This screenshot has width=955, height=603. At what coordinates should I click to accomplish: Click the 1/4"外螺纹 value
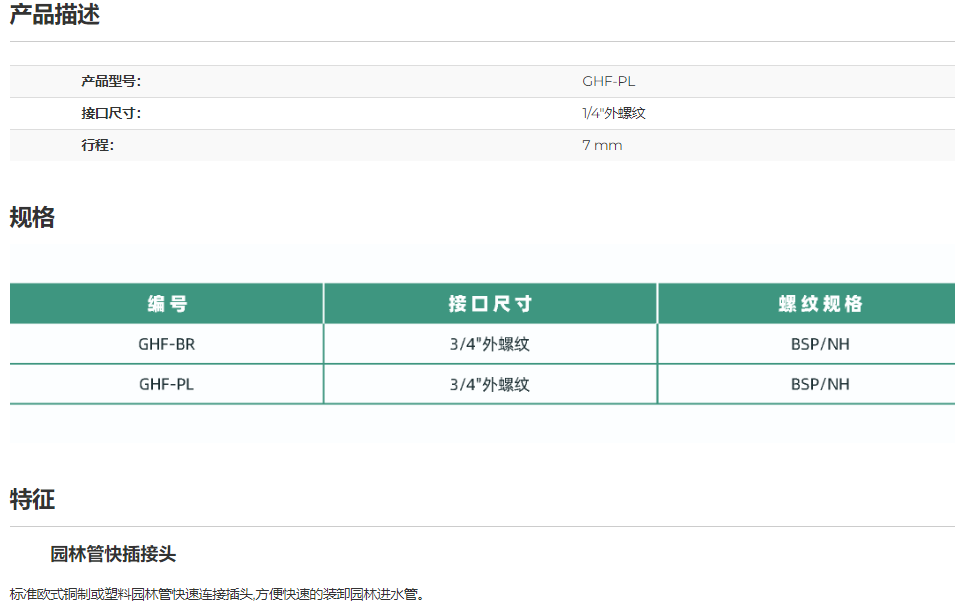point(614,114)
